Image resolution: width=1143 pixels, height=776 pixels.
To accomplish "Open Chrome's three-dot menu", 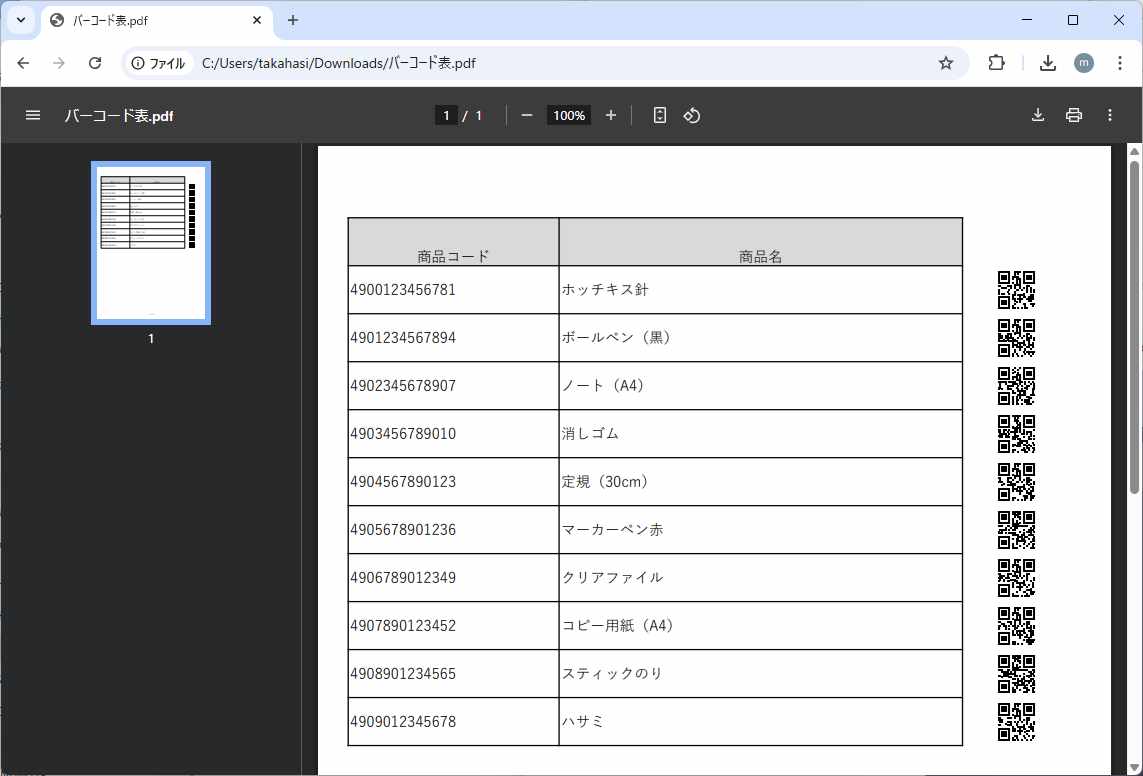I will coord(1121,62).
